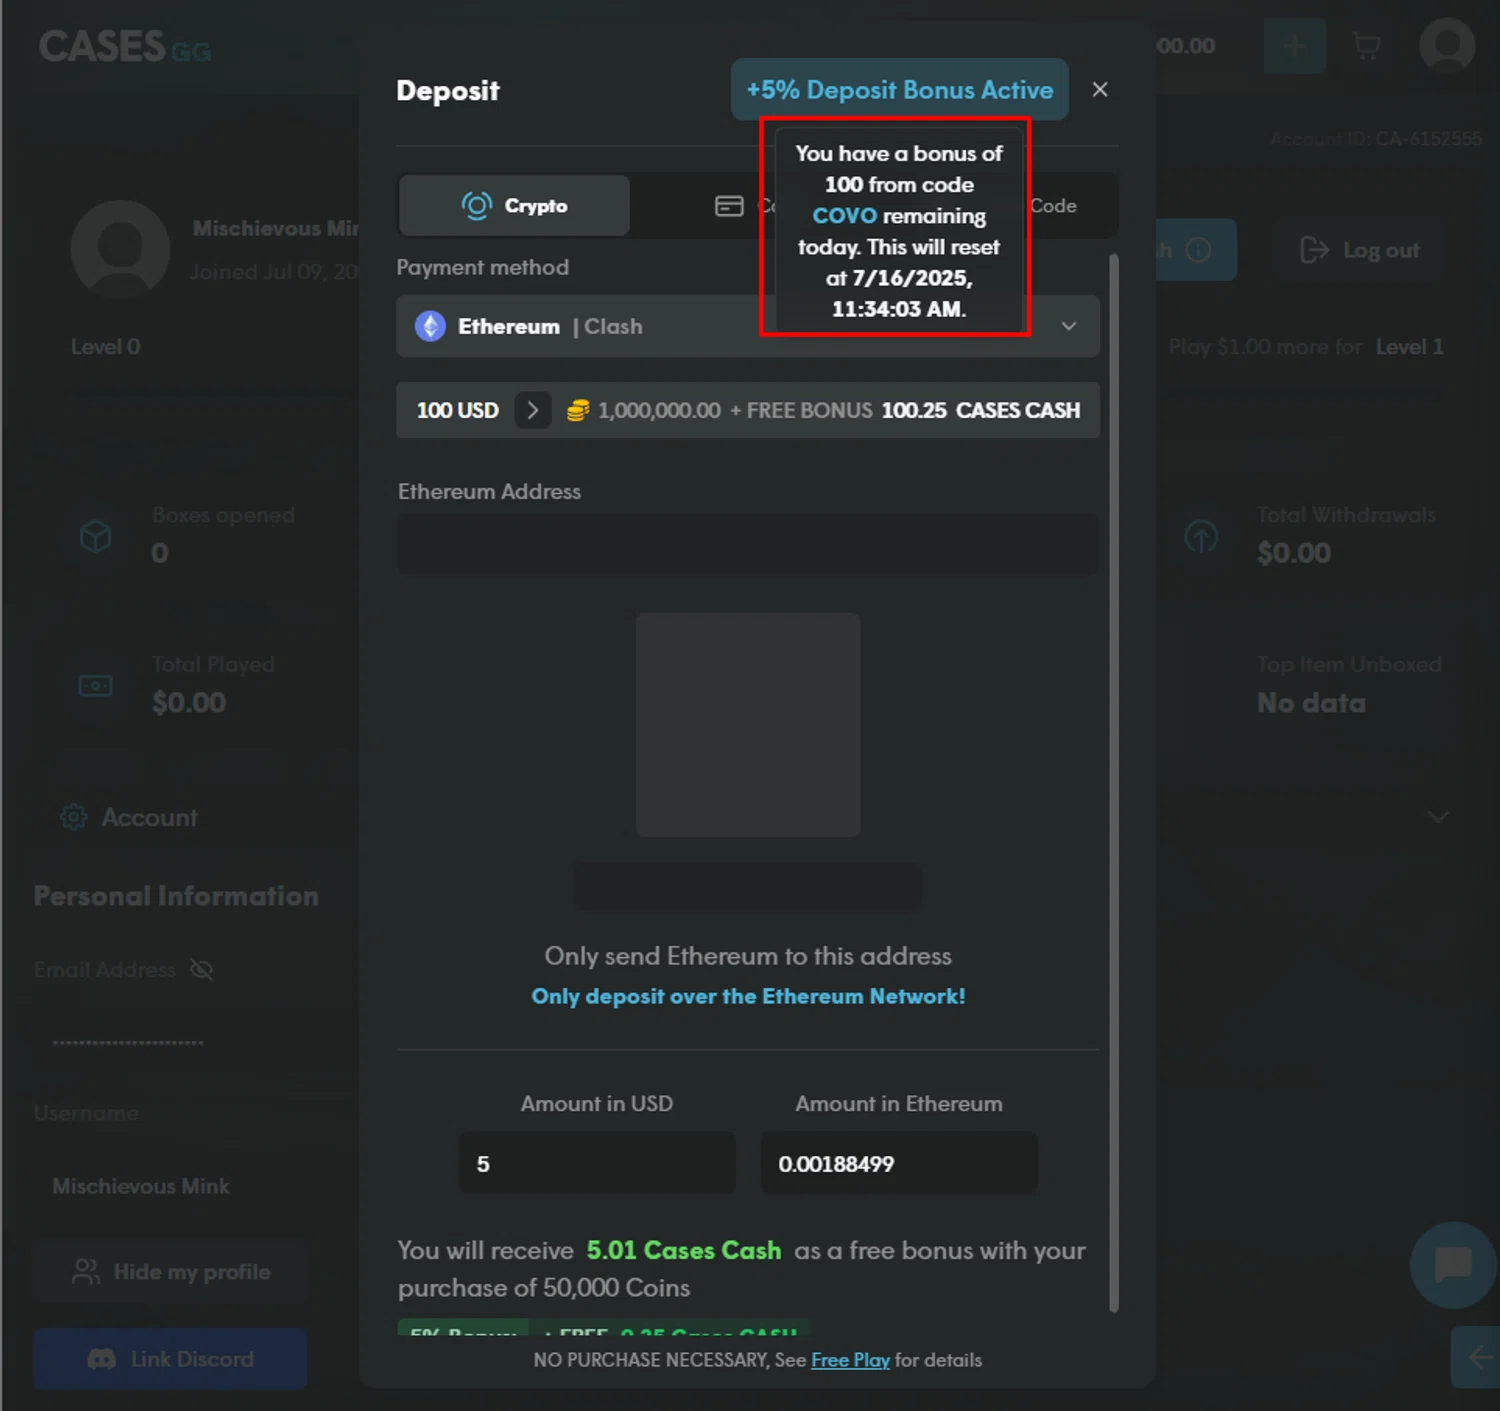Screen dimensions: 1500x1411
Task: Click the 100 USD label
Action: tap(457, 410)
